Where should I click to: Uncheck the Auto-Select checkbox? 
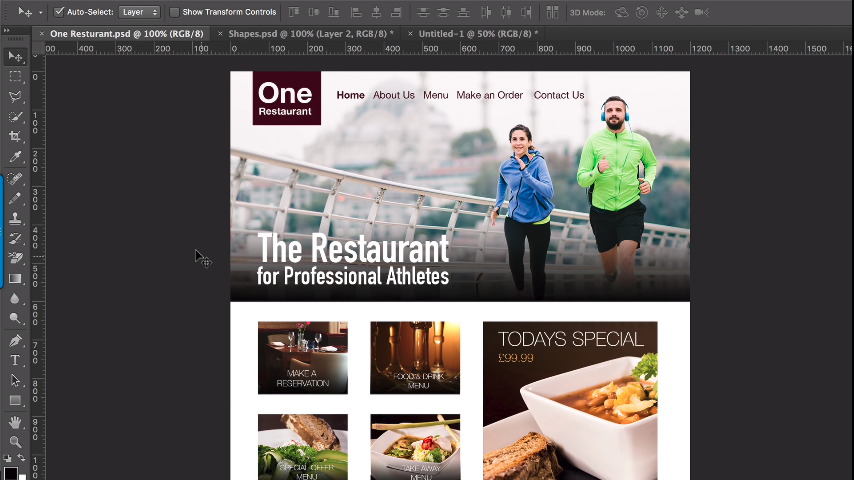click(59, 11)
